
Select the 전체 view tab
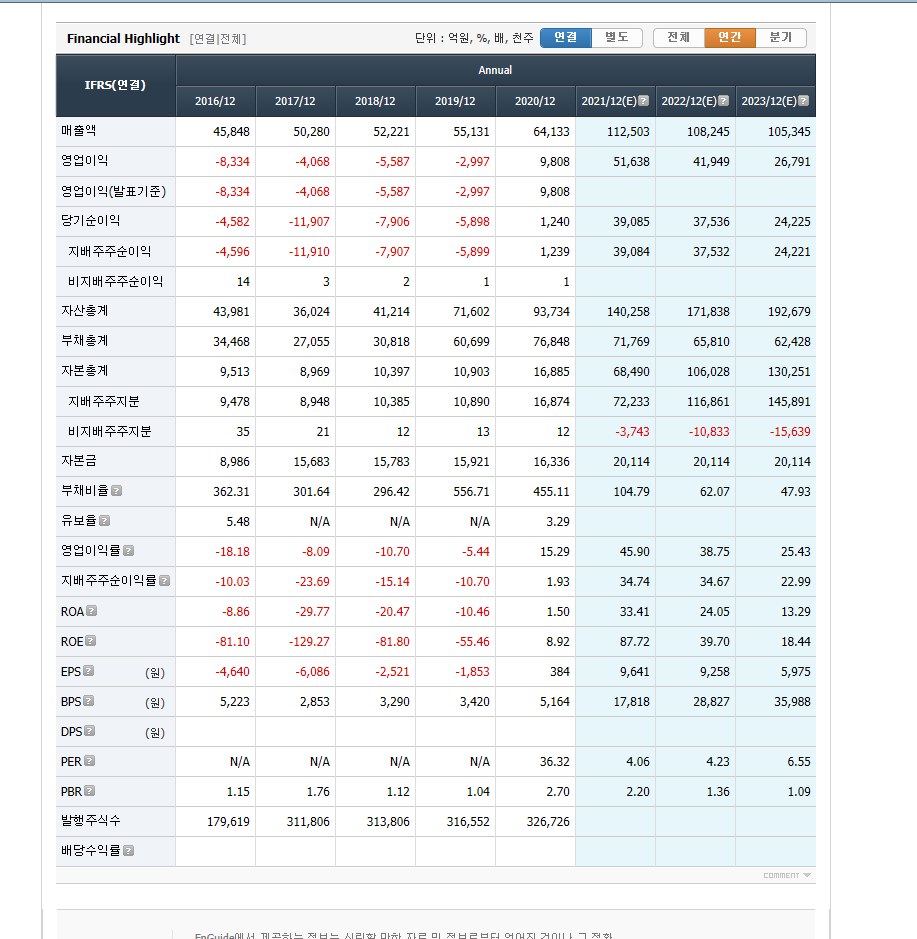point(679,37)
